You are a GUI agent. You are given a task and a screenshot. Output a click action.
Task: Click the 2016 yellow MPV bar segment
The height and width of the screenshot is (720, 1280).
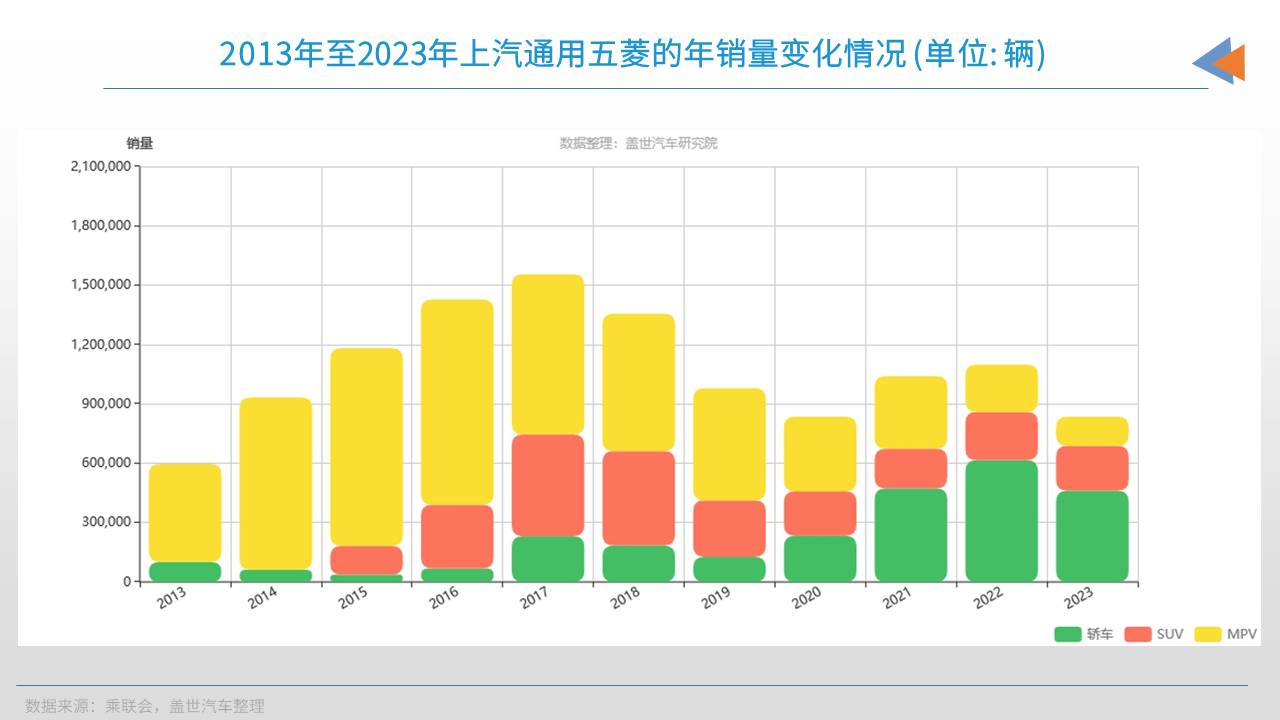[x=457, y=402]
